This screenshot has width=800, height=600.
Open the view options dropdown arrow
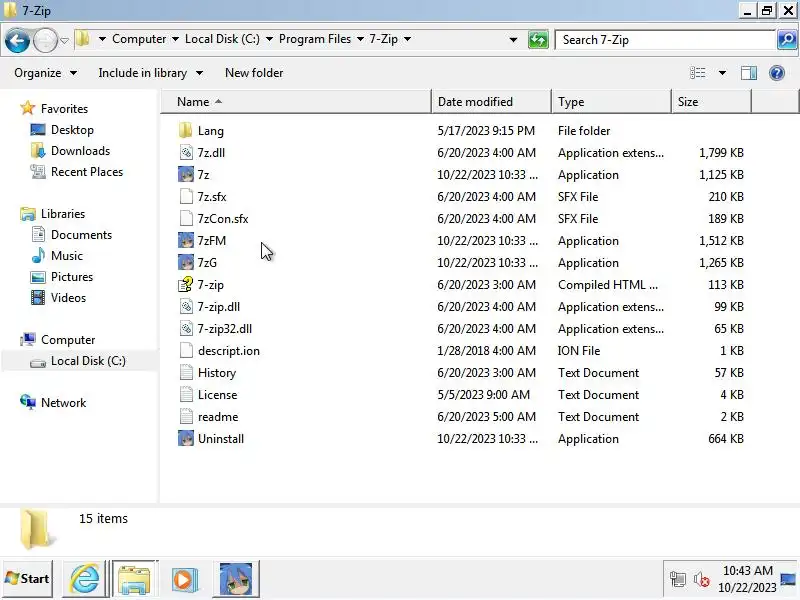tap(722, 73)
